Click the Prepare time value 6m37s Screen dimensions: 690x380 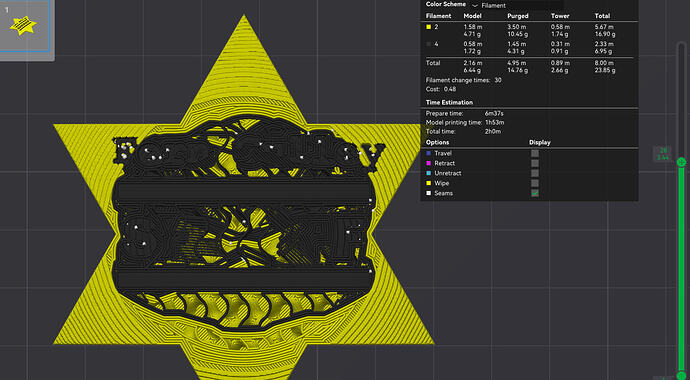pyautogui.click(x=494, y=113)
